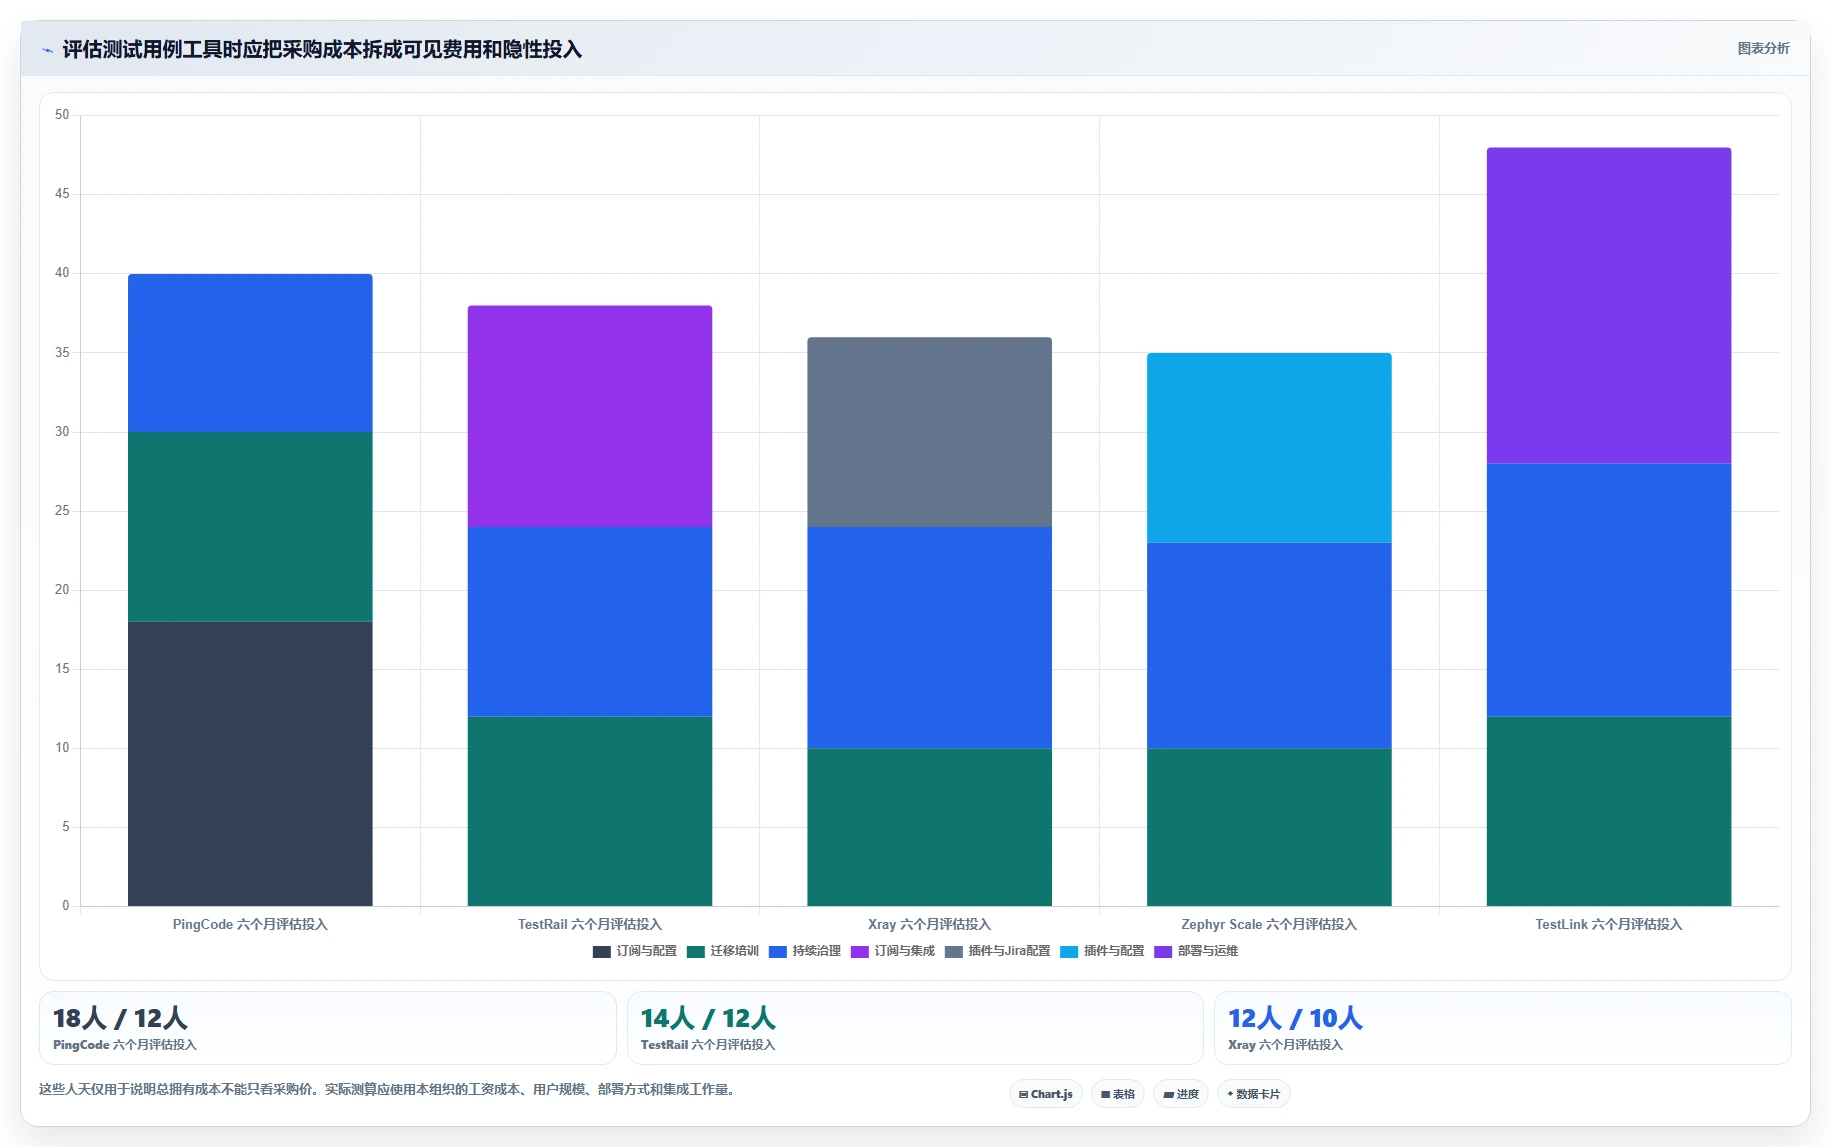Click x-axis label PingCode 六个月评估投入
The width and height of the screenshot is (1831, 1147).
[250, 924]
